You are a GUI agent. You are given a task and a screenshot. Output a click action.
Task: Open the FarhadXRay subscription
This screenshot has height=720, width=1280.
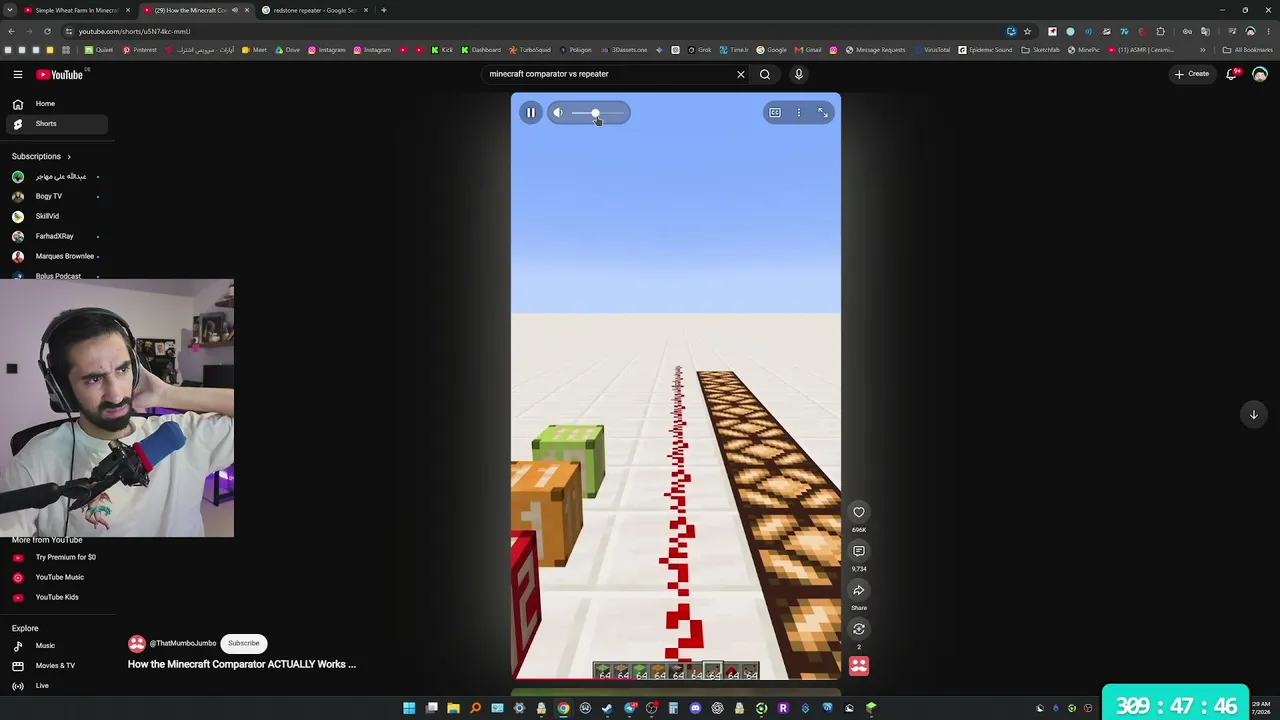tap(55, 236)
